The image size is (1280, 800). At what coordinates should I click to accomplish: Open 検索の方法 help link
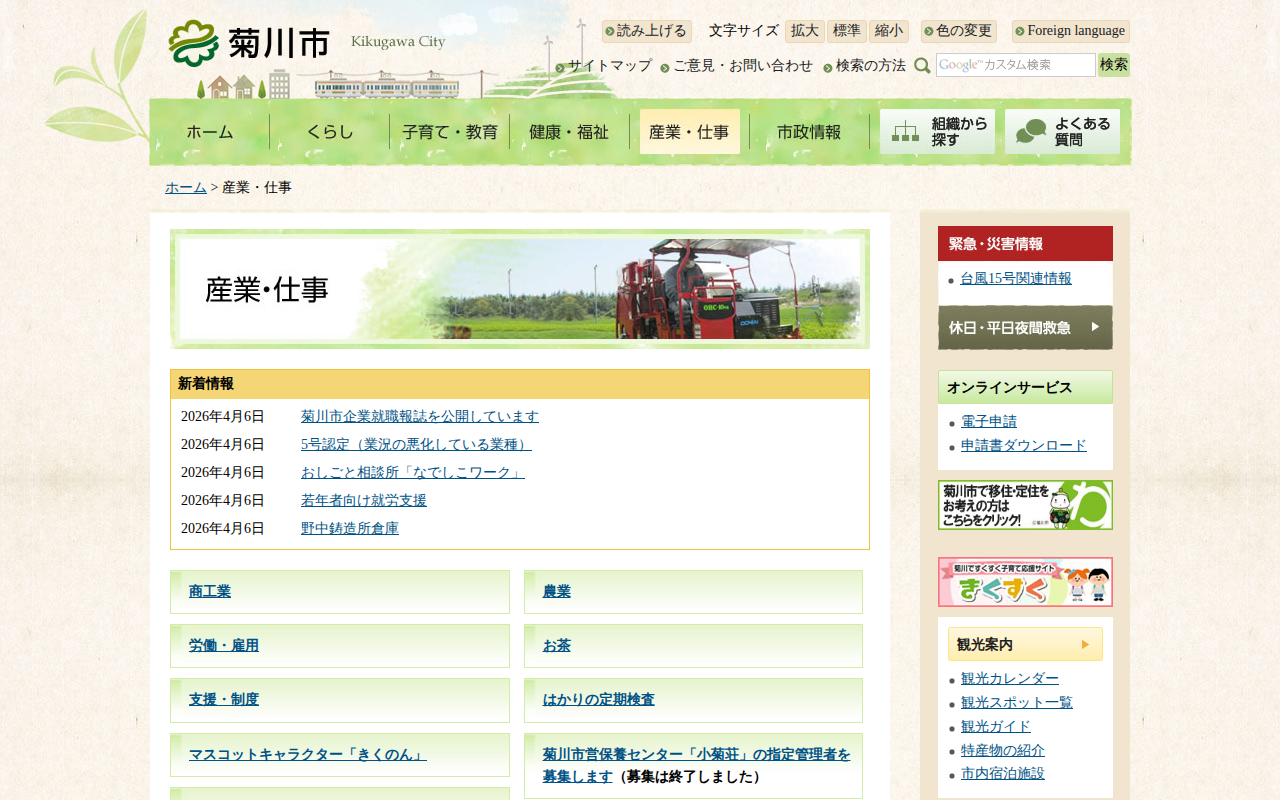[871, 66]
